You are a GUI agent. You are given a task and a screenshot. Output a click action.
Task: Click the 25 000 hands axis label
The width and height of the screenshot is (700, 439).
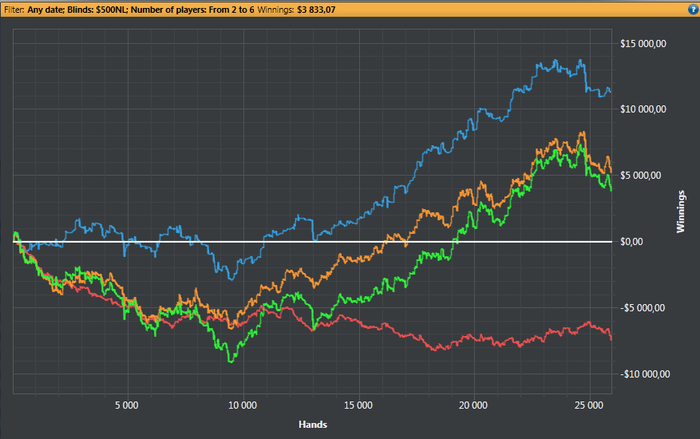click(589, 405)
